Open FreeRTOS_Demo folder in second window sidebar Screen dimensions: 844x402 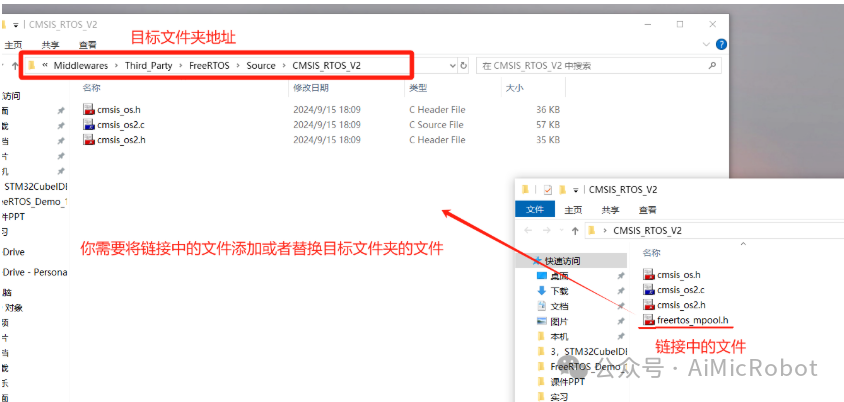(x=588, y=366)
